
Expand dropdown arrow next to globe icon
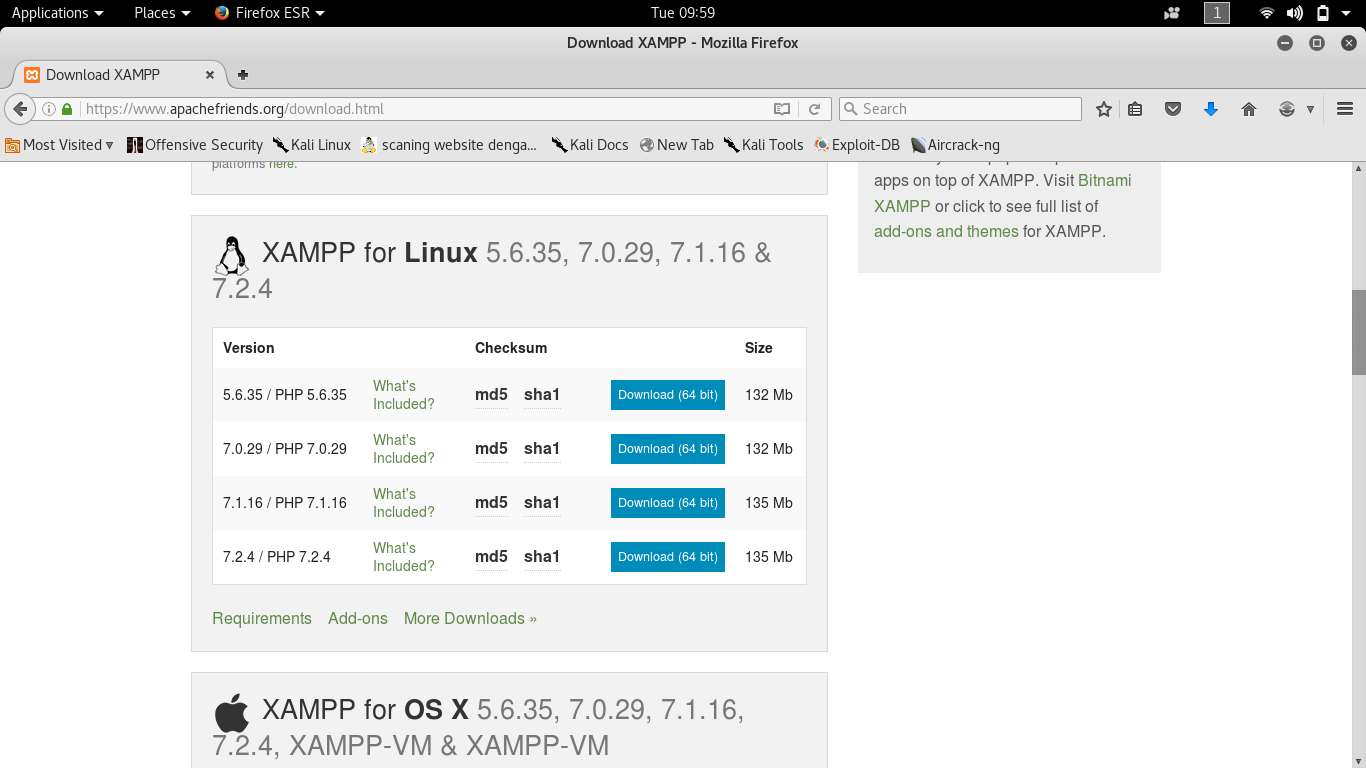point(1310,109)
